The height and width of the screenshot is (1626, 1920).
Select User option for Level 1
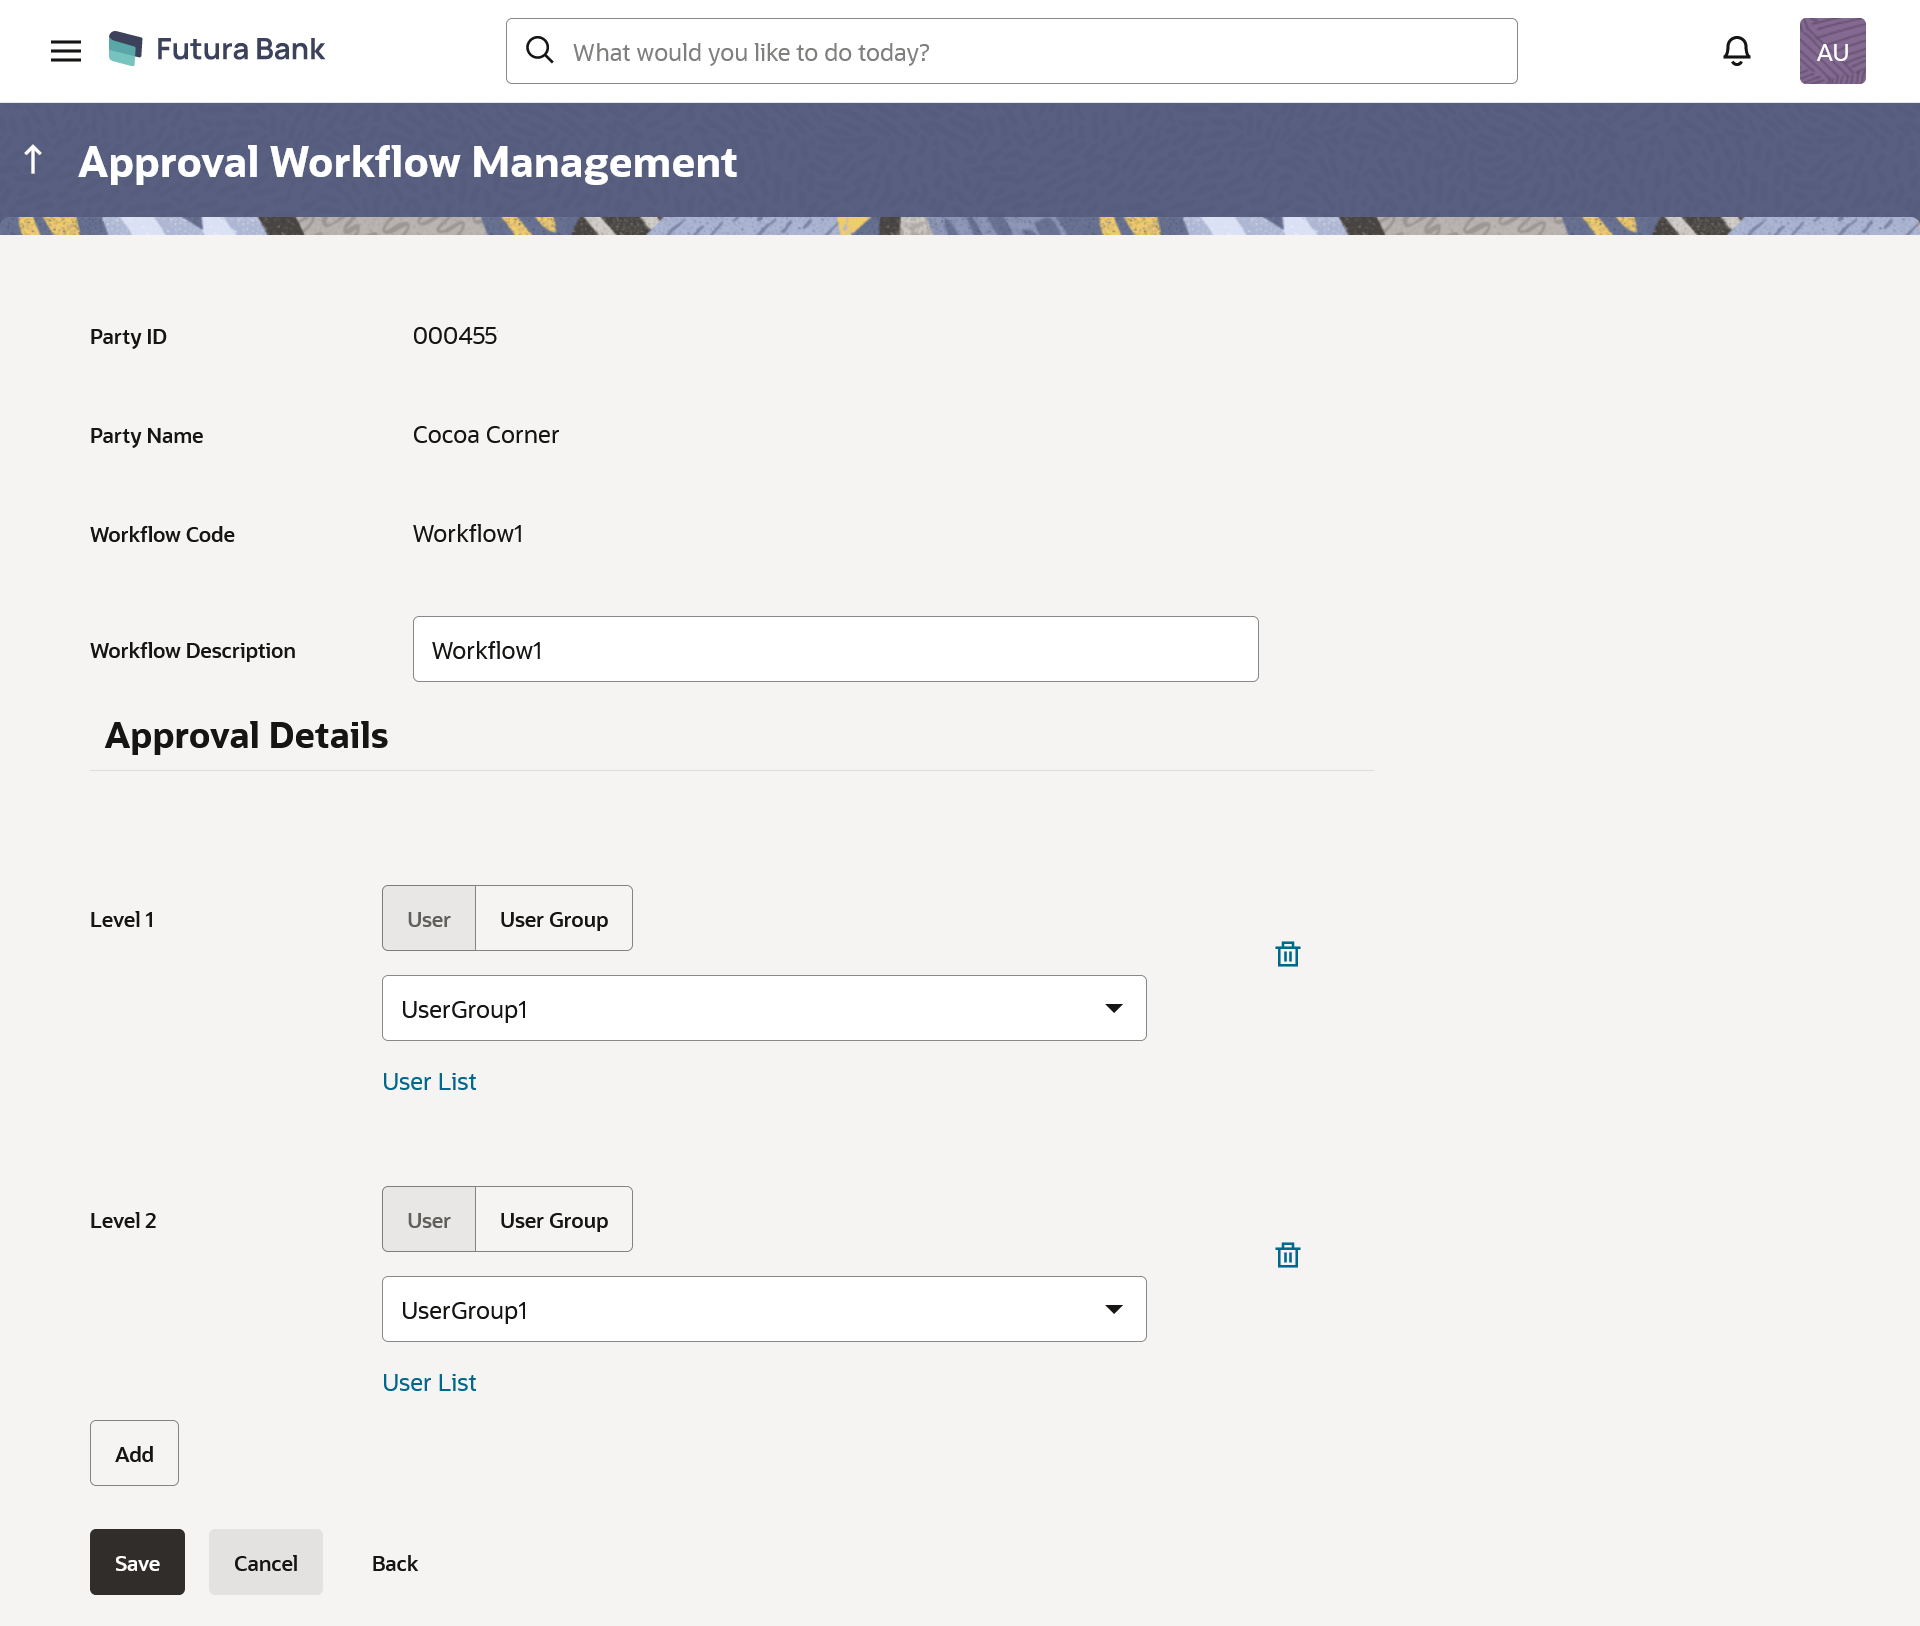coord(428,919)
